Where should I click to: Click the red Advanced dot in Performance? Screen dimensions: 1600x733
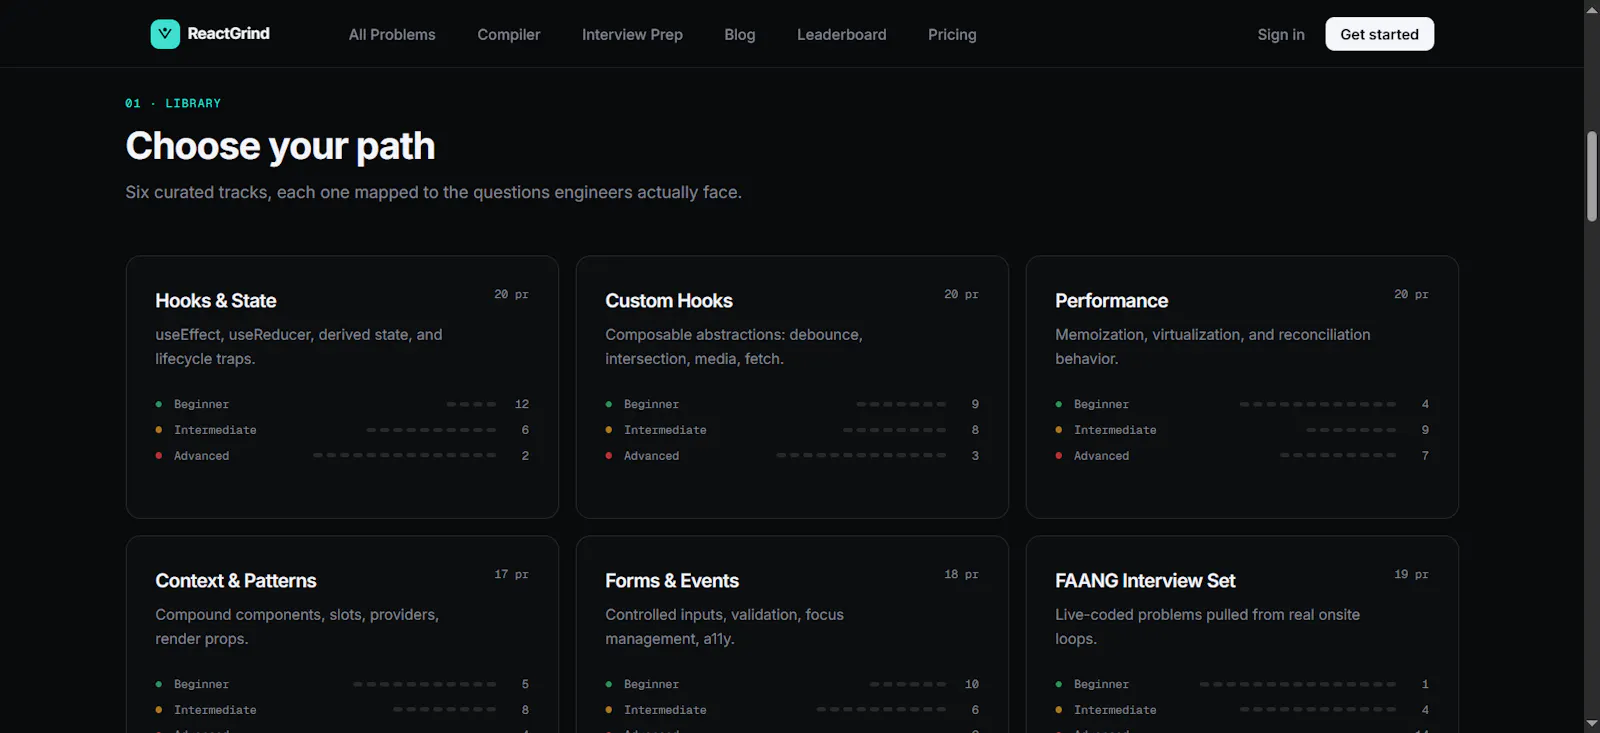click(x=1059, y=456)
